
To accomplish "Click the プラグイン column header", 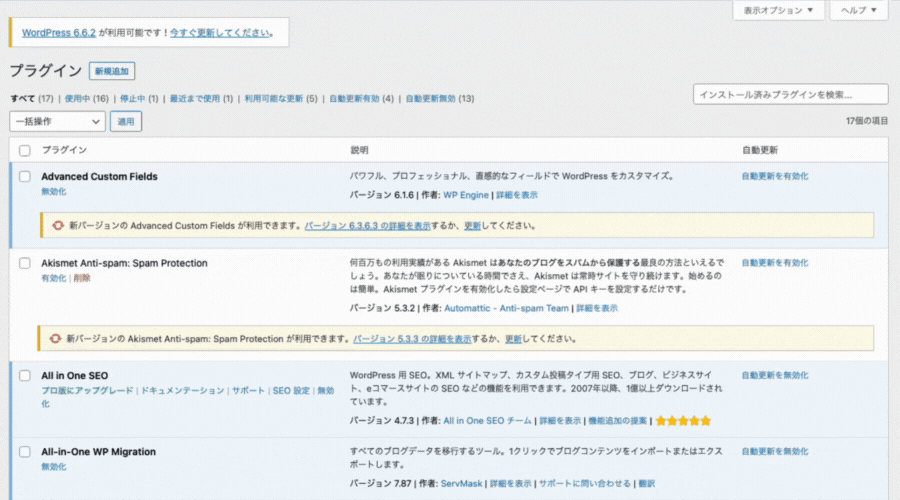I will pyautogui.click(x=64, y=150).
